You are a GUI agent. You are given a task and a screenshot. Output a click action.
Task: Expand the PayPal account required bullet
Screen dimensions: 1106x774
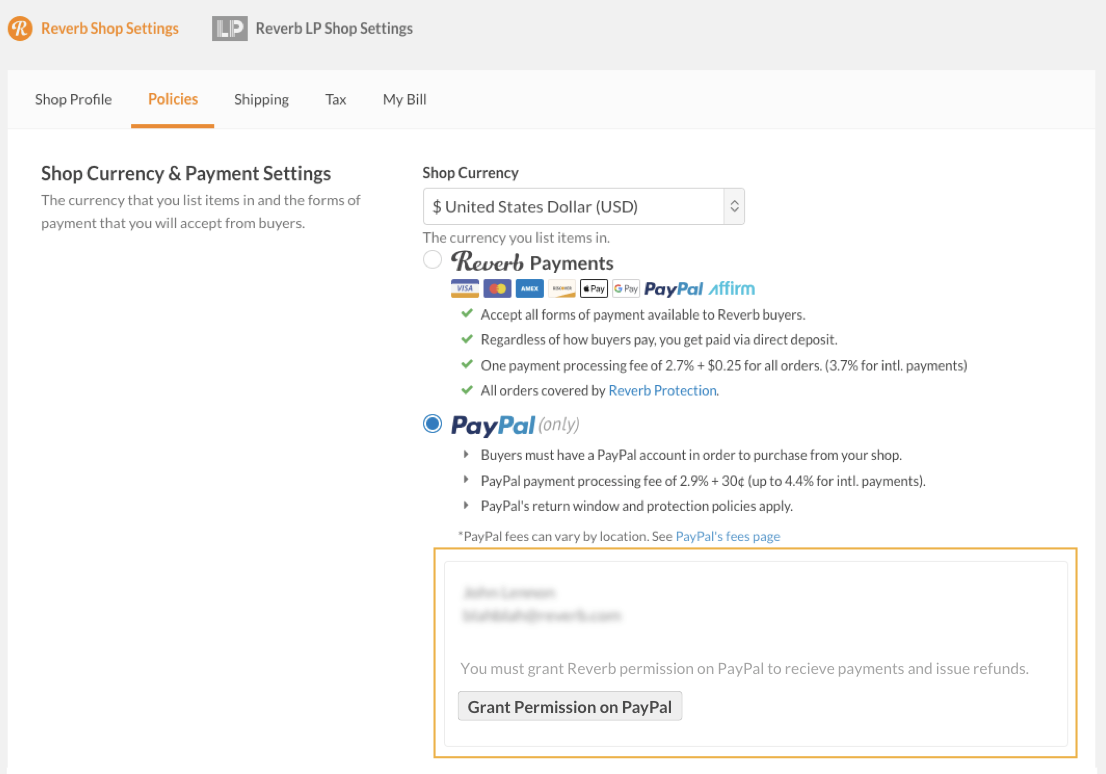tap(466, 455)
